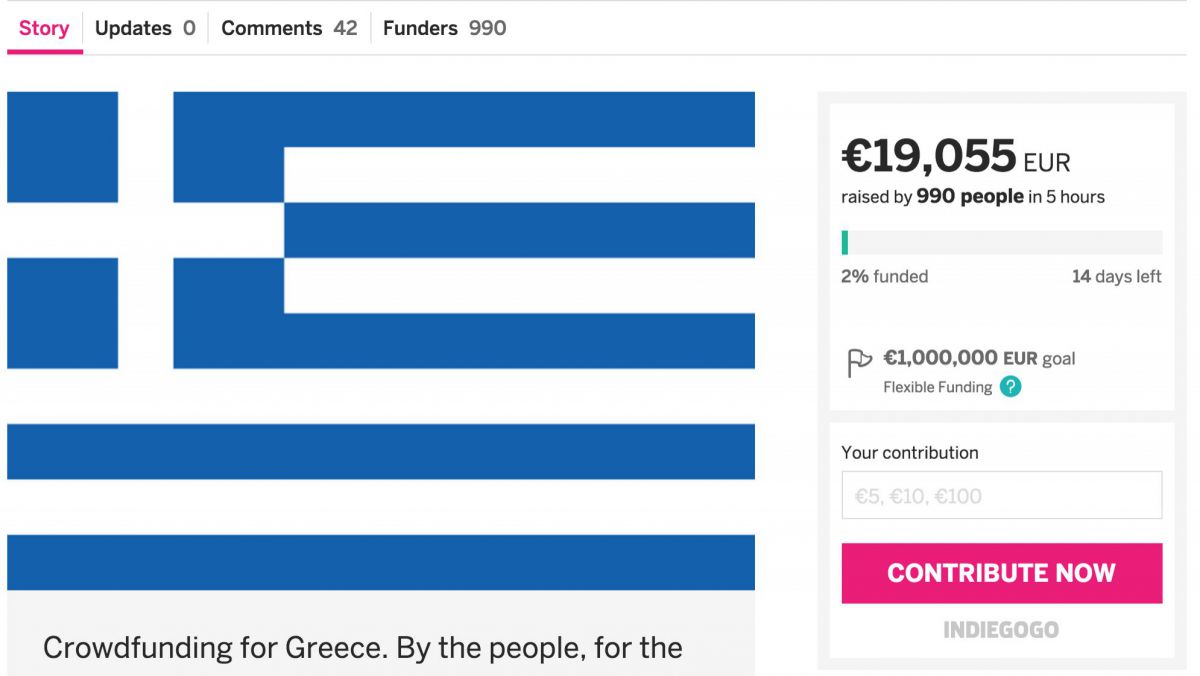Click the "14 days left" label

coord(1116,277)
